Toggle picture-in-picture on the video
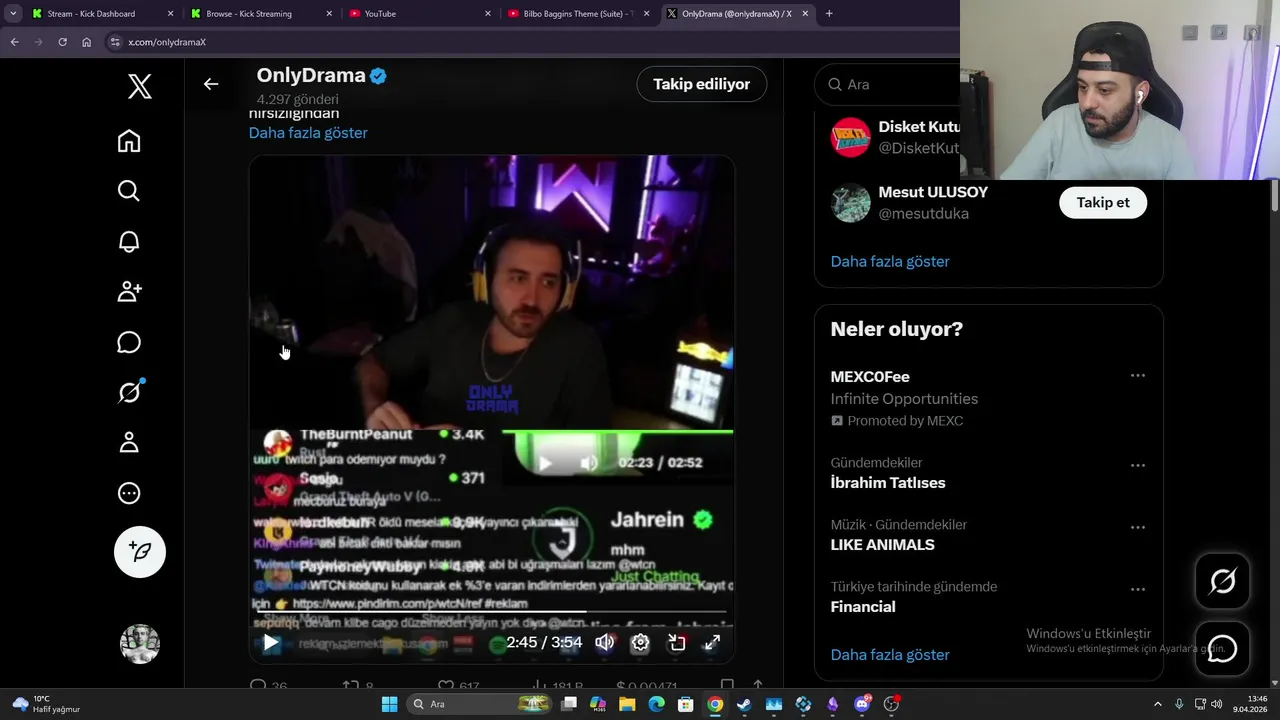Viewport: 1280px width, 720px height. pos(677,643)
